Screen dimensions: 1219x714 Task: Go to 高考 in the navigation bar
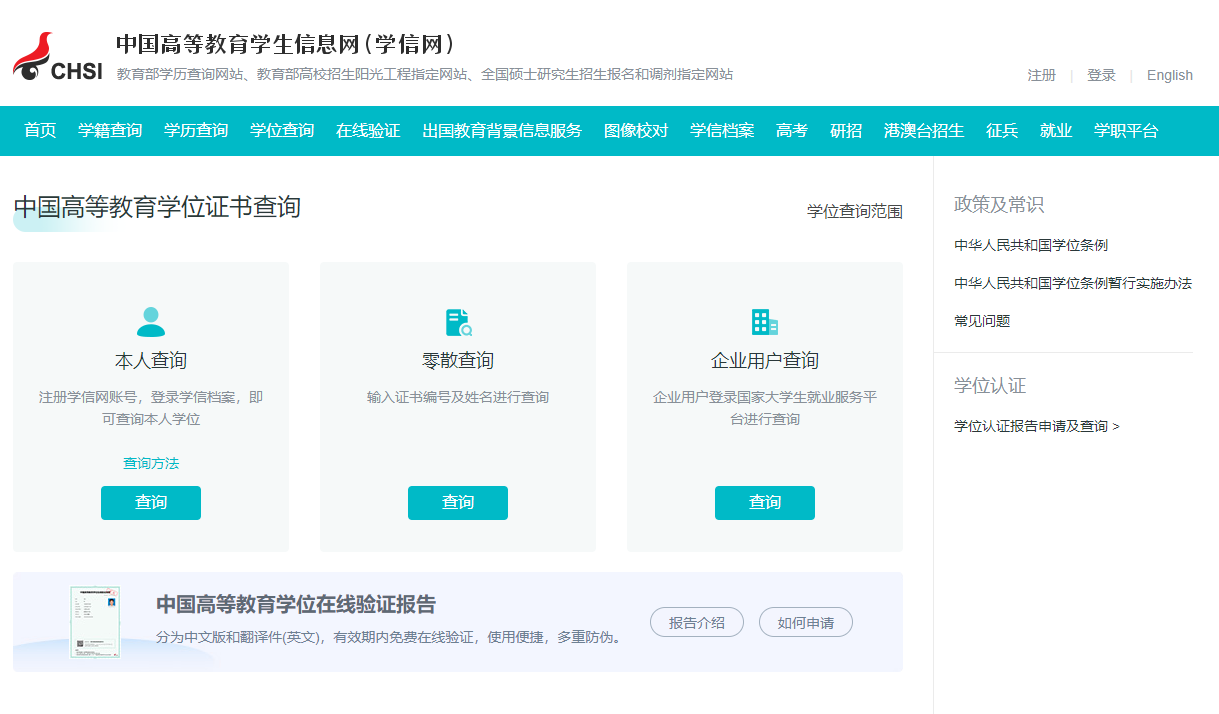[x=792, y=131]
